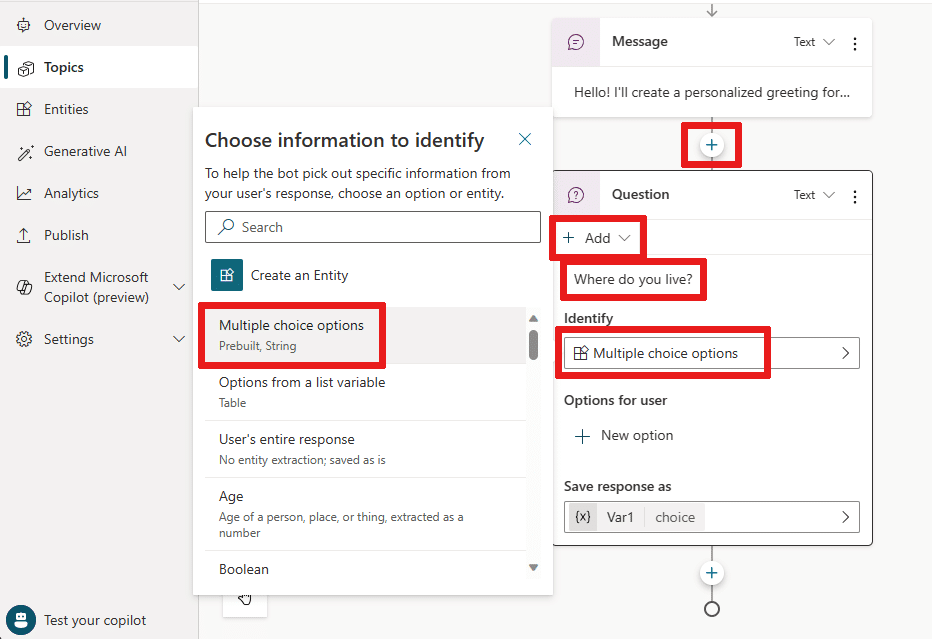The width and height of the screenshot is (932, 639).
Task: Open Question node three-dot menu
Action: [855, 197]
